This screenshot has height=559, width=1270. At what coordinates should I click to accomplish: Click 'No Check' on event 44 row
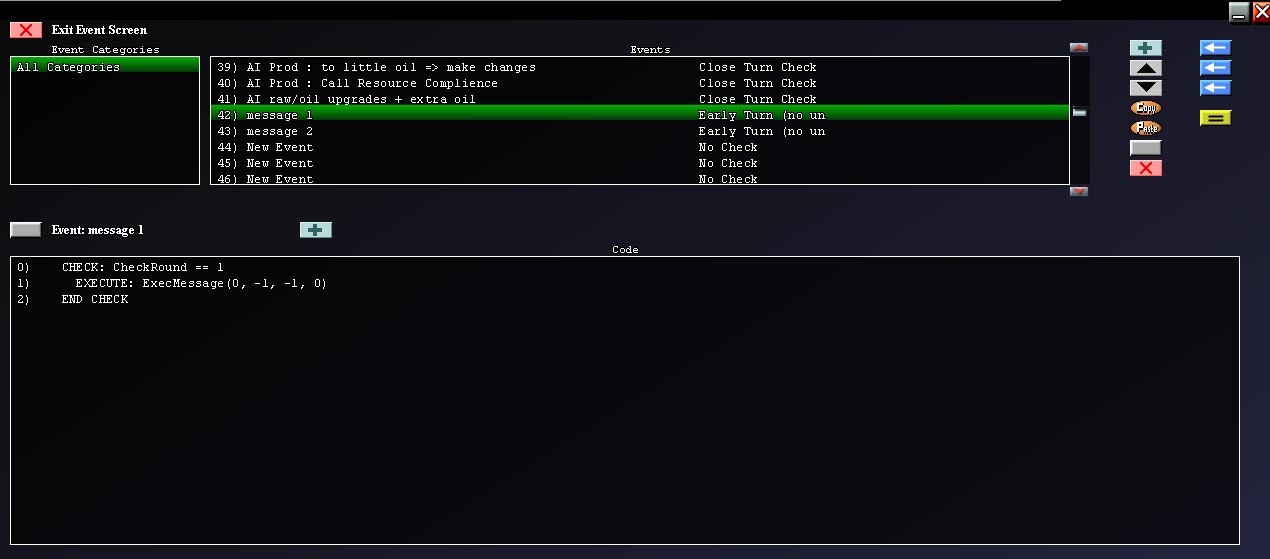click(728, 147)
